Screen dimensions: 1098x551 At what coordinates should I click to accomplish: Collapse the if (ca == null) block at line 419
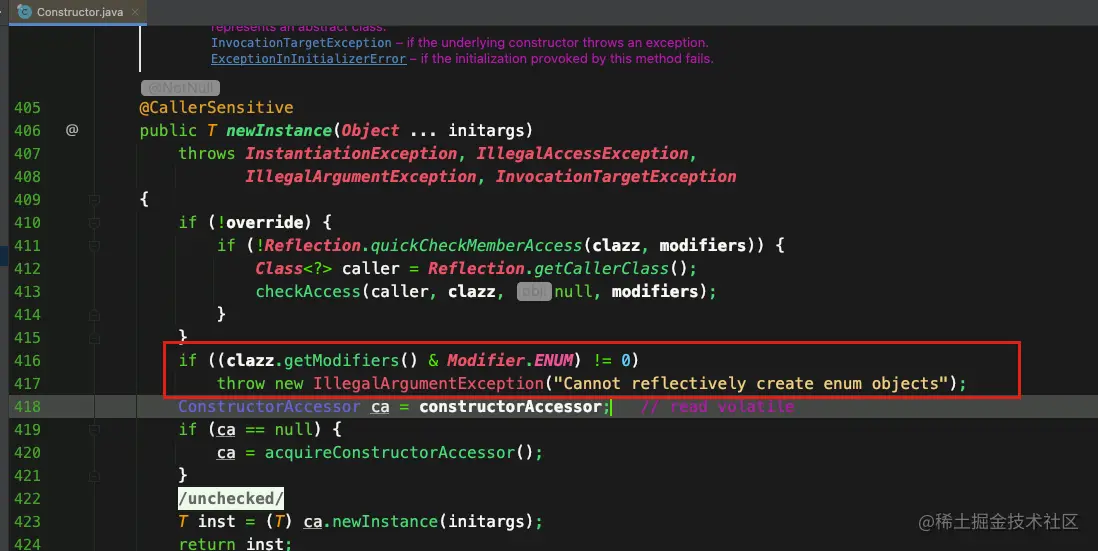(x=94, y=430)
